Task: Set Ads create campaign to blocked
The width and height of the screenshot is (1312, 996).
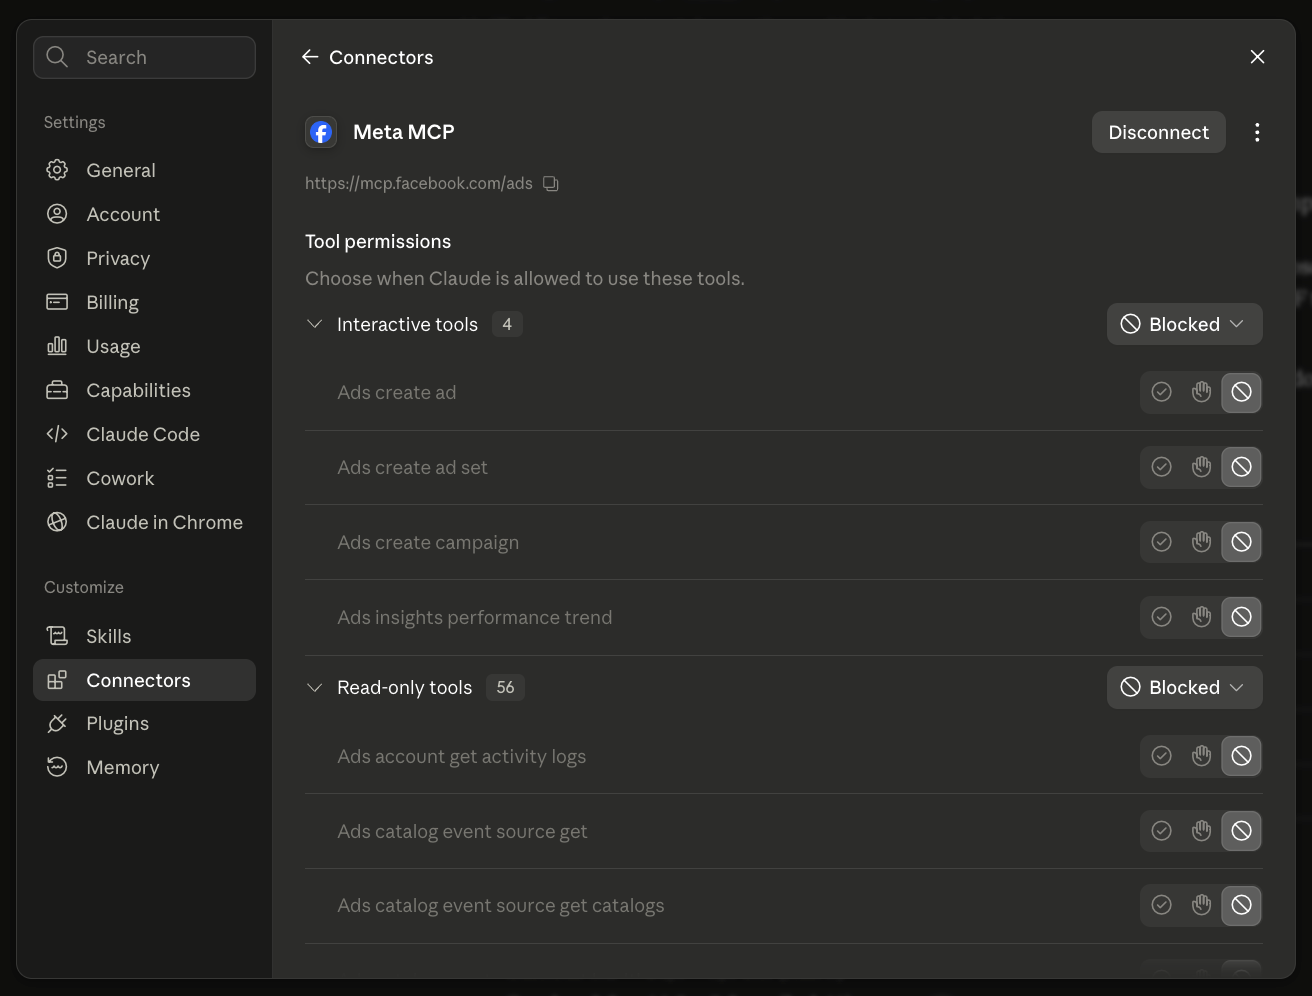Action: 1241,542
